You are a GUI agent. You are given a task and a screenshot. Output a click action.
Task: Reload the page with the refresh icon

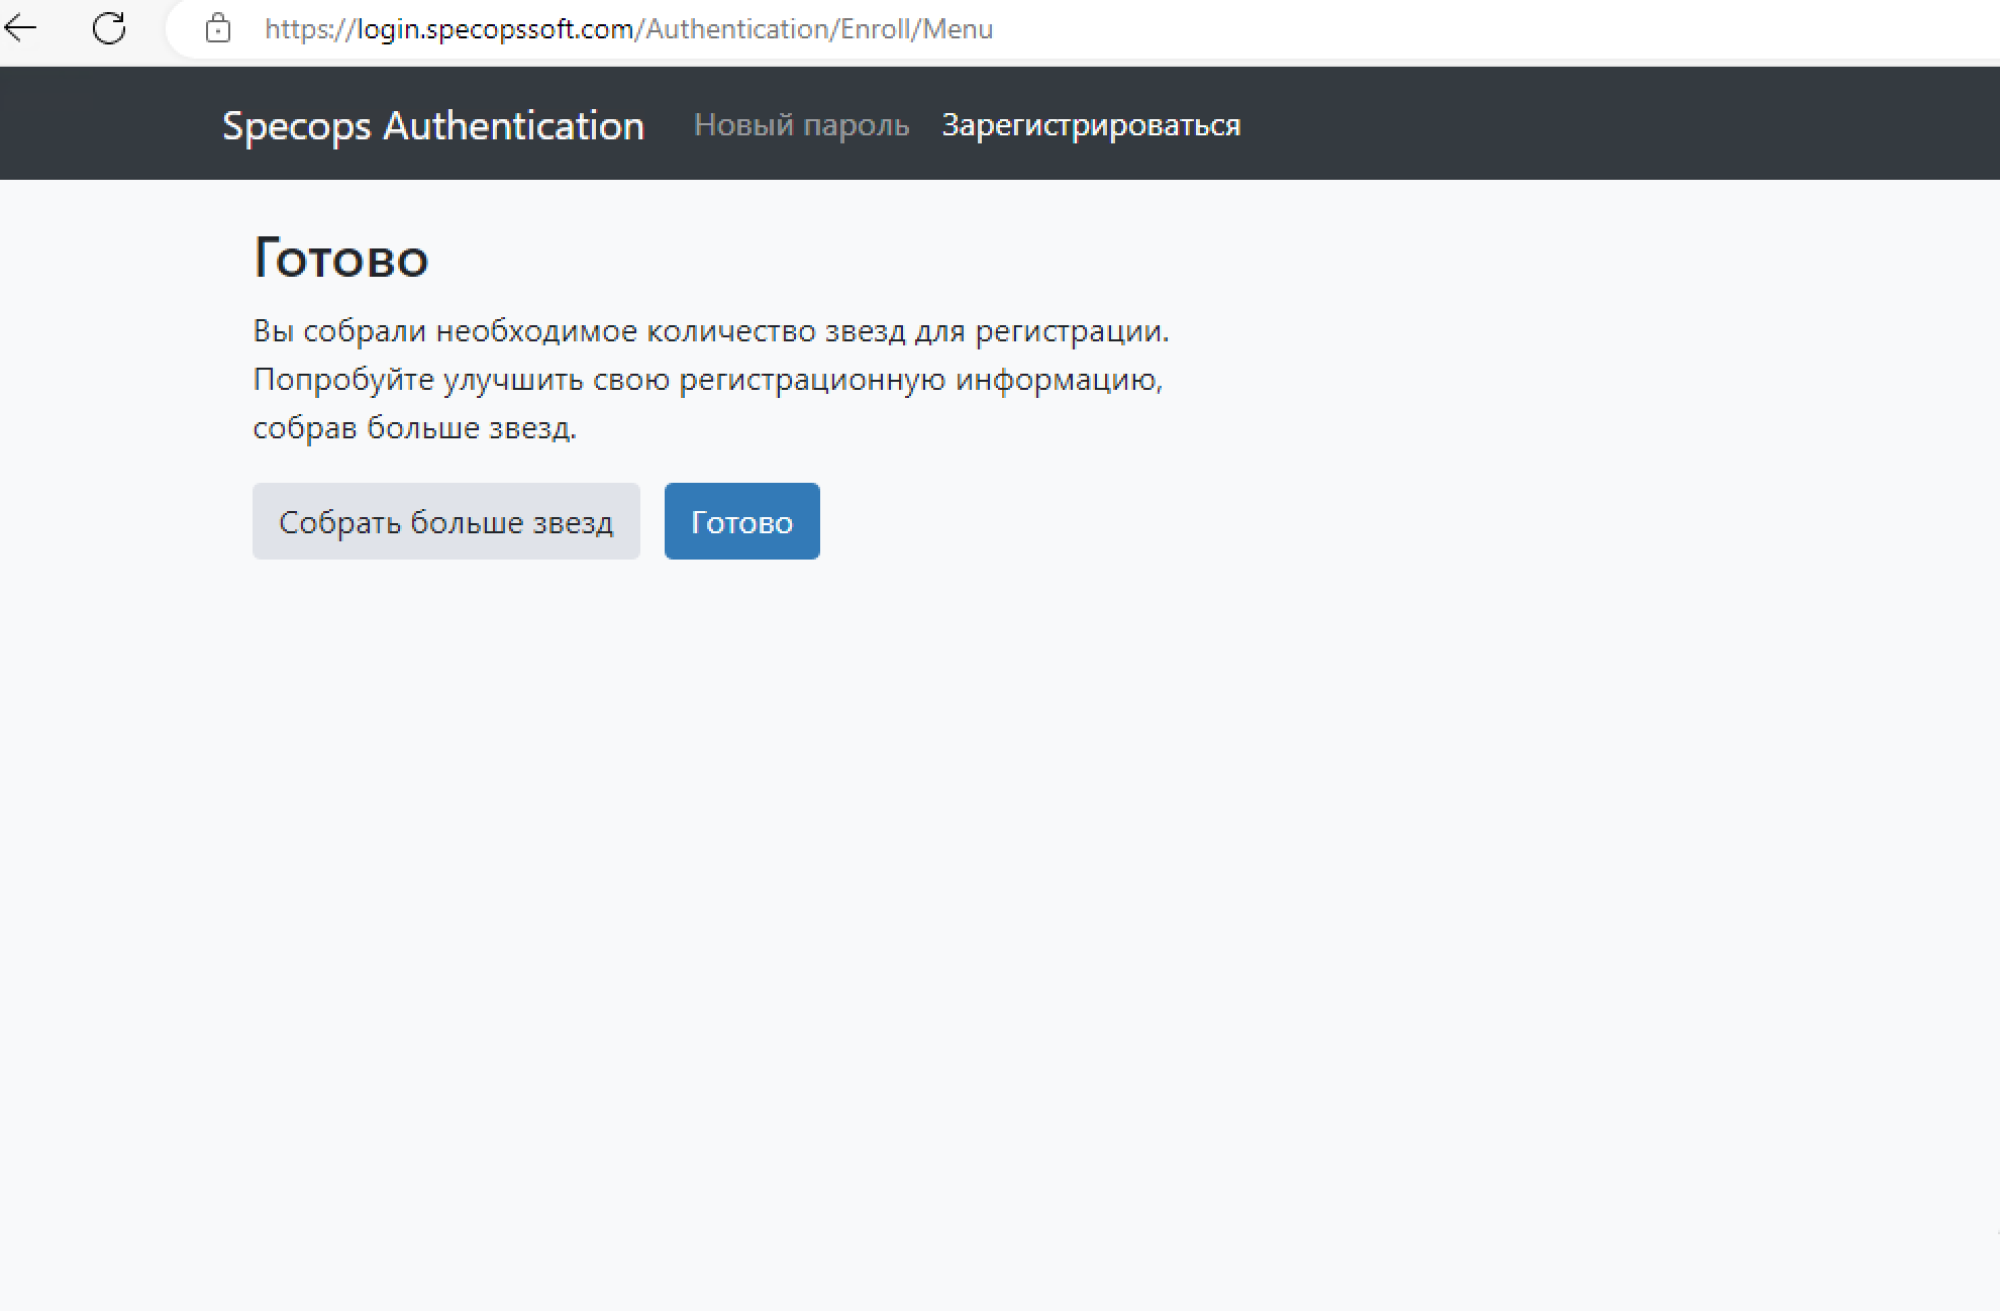pyautogui.click(x=109, y=28)
